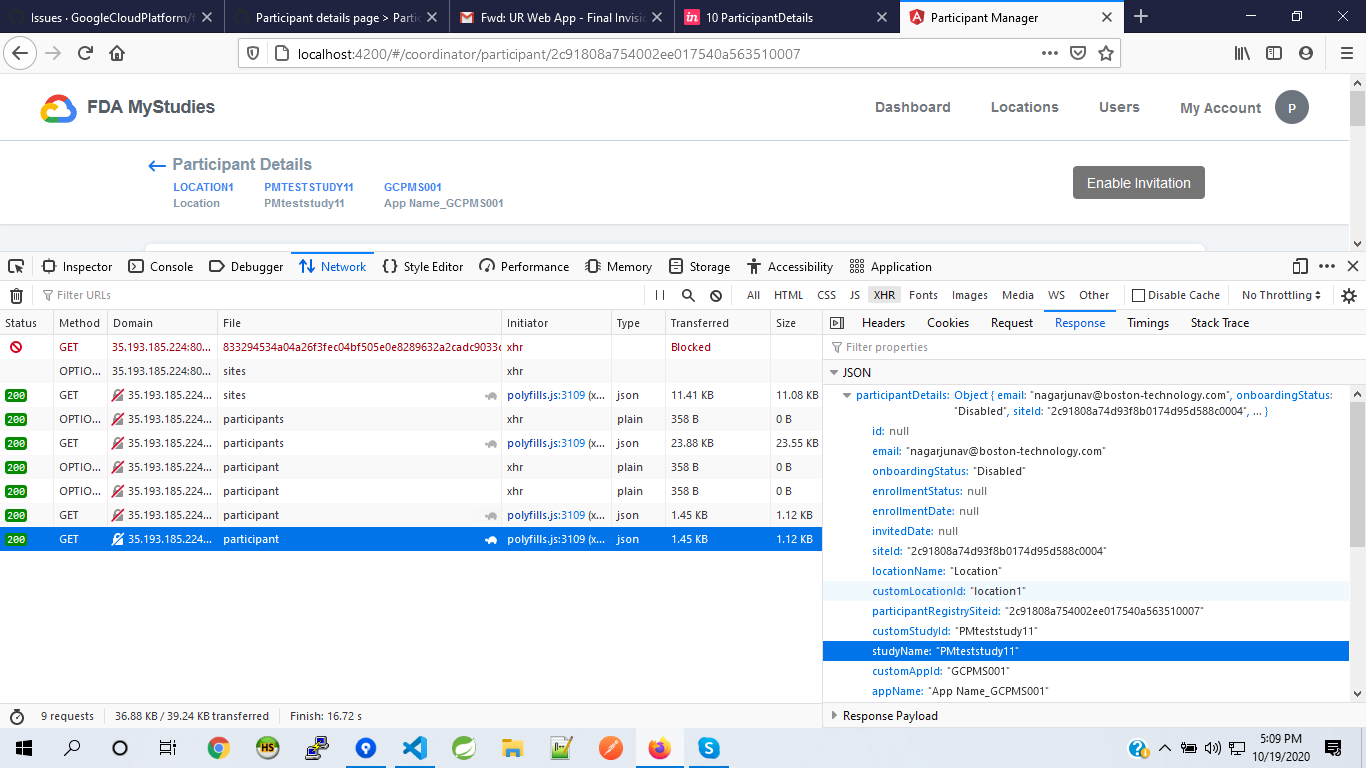This screenshot has height=768, width=1366.
Task: Toggle the JS request filter
Action: coord(854,295)
